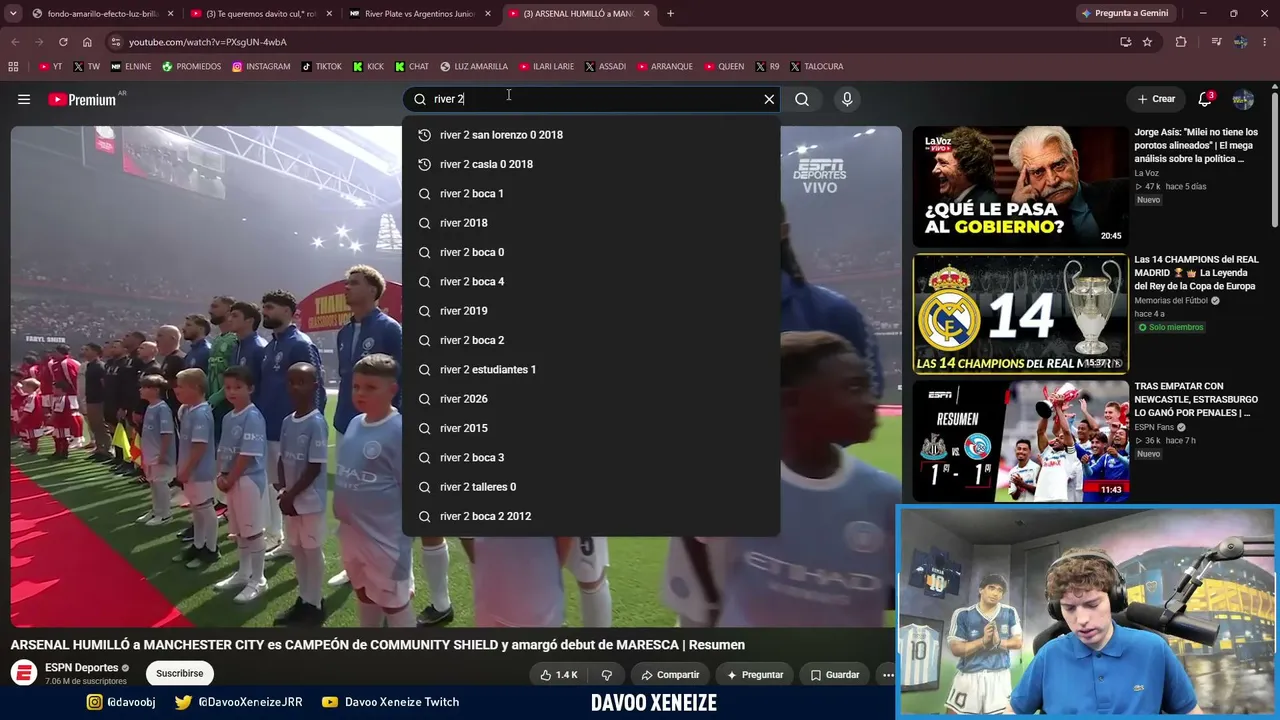Focus the YouTube search input field
The width and height of the screenshot is (1280, 720).
(593, 99)
